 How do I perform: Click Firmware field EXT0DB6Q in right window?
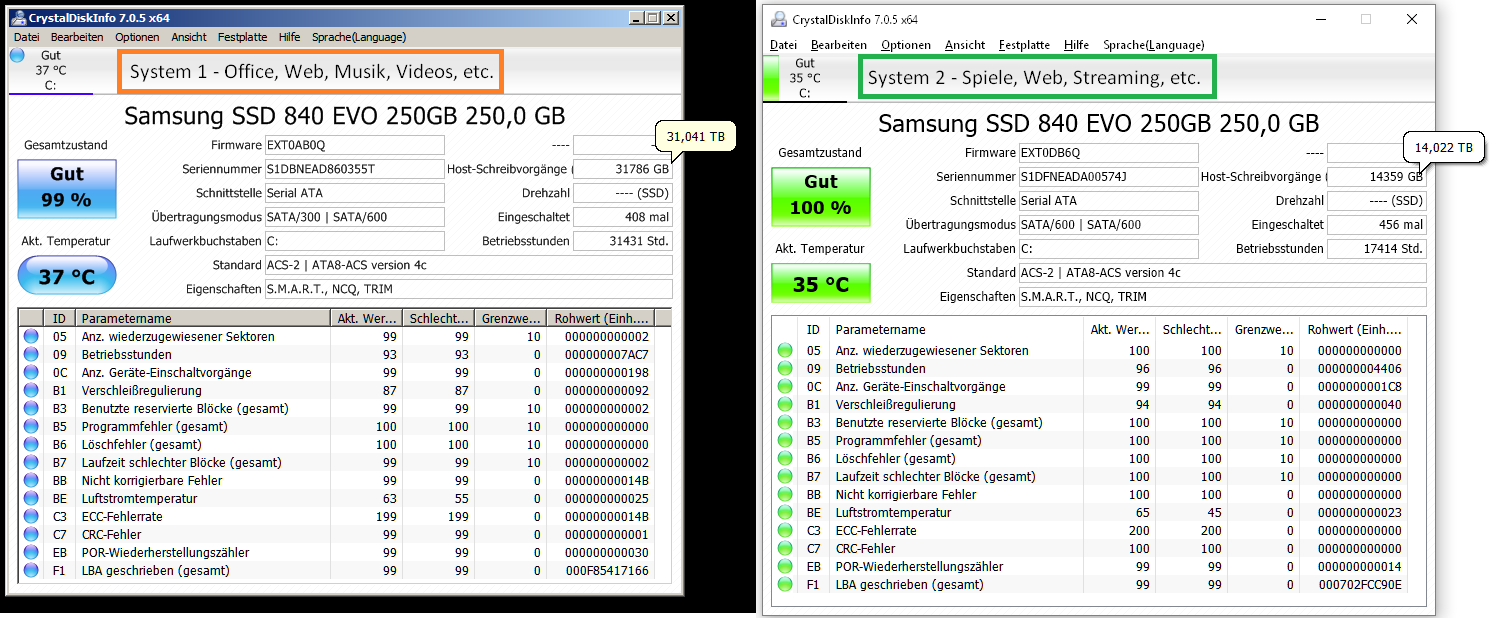point(1108,153)
